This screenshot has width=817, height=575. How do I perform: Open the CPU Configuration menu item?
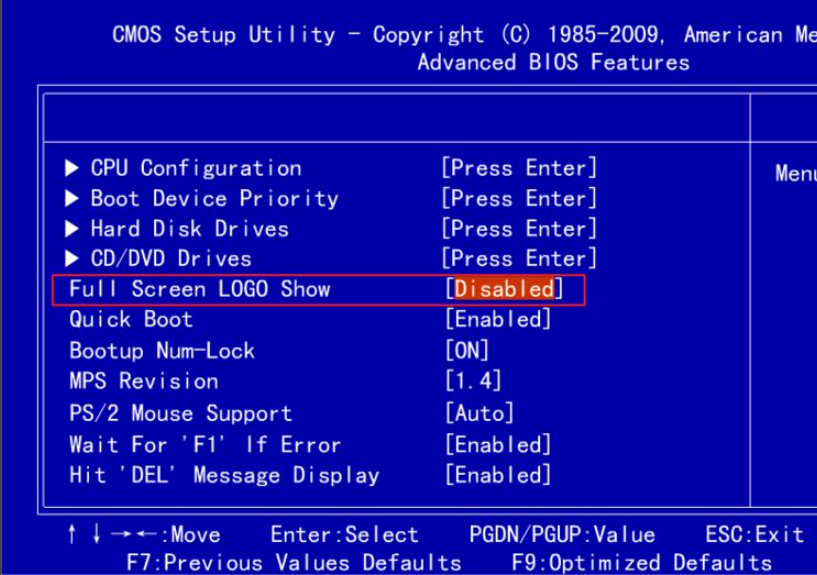pyautogui.click(x=195, y=168)
